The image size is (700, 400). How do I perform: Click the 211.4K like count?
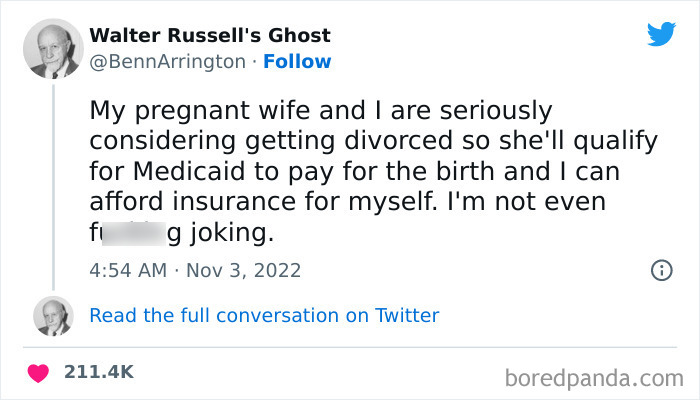tap(98, 371)
